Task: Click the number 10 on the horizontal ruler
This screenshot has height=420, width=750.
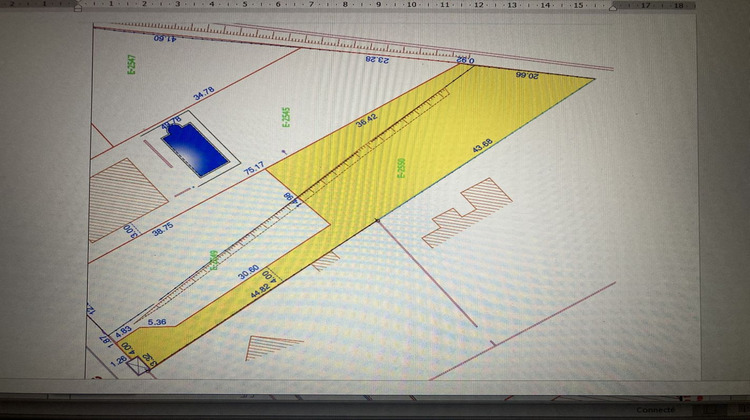Action: (411, 5)
